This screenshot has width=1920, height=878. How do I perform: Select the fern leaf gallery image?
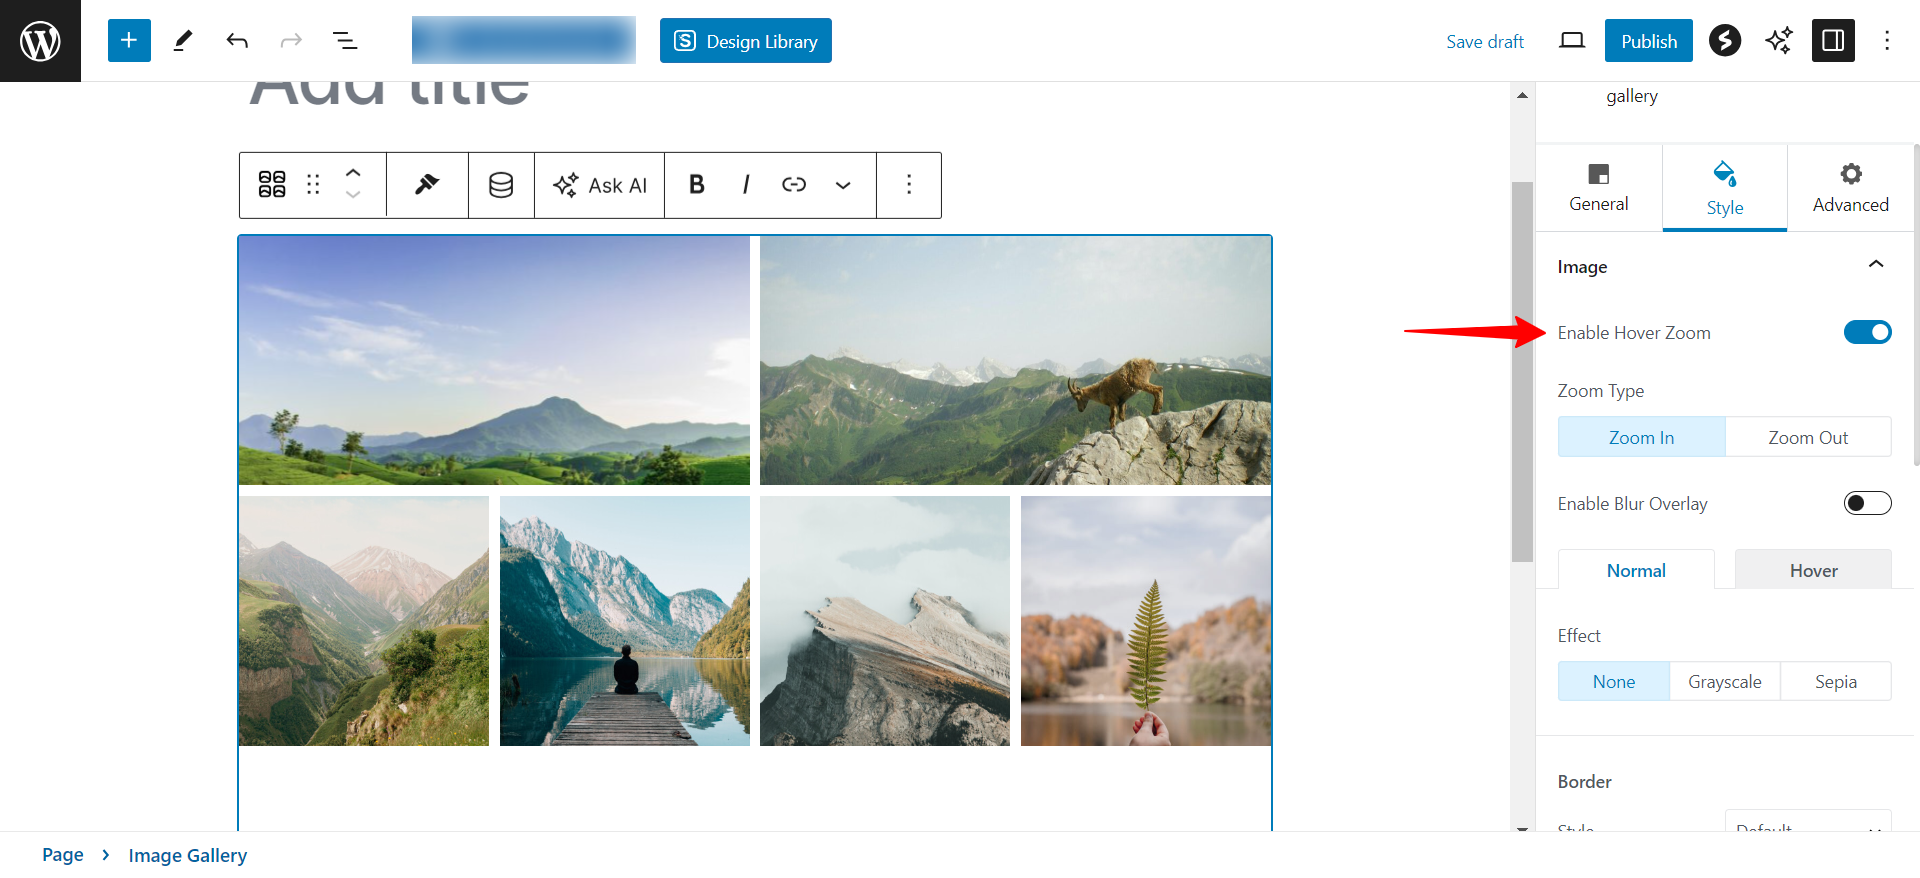(1145, 621)
